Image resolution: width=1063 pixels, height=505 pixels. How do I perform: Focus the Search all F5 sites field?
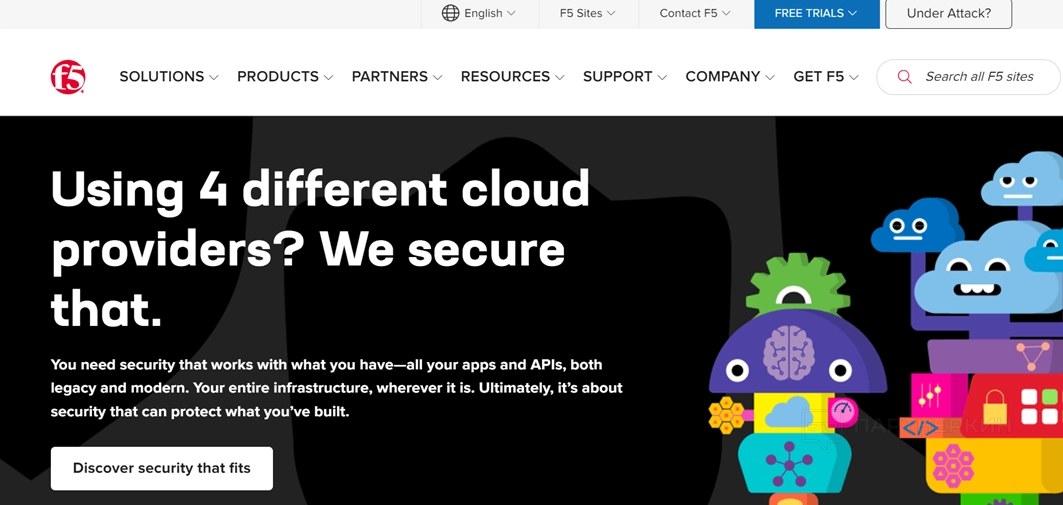click(969, 77)
